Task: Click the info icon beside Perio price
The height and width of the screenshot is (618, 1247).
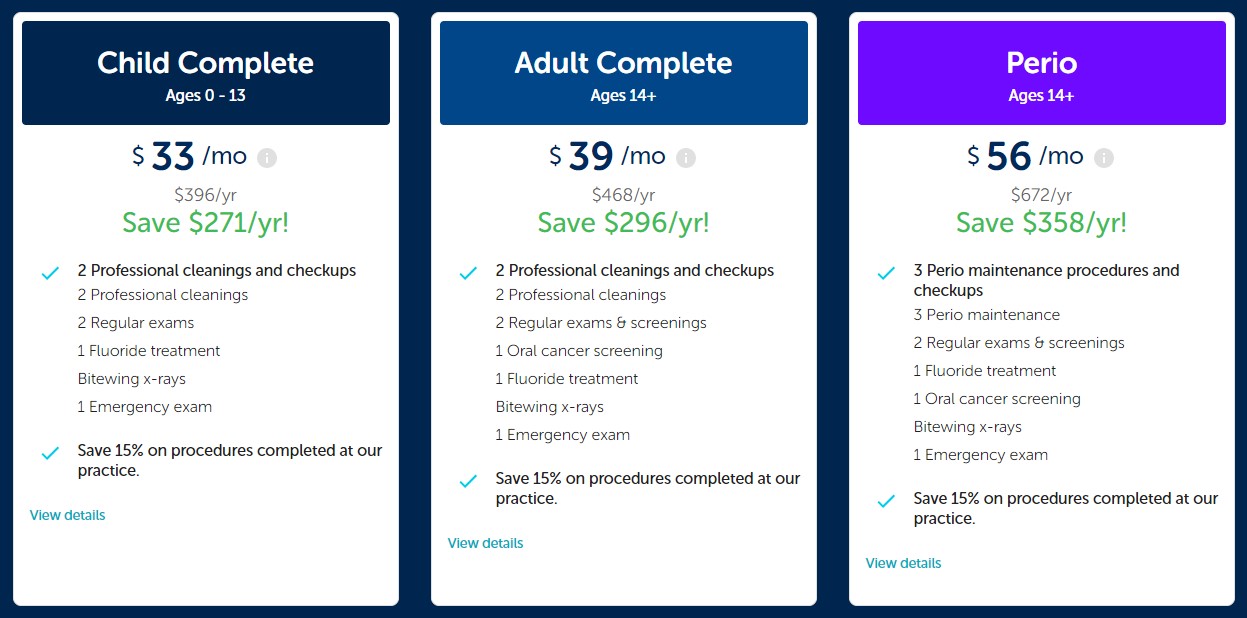Action: (1102, 156)
